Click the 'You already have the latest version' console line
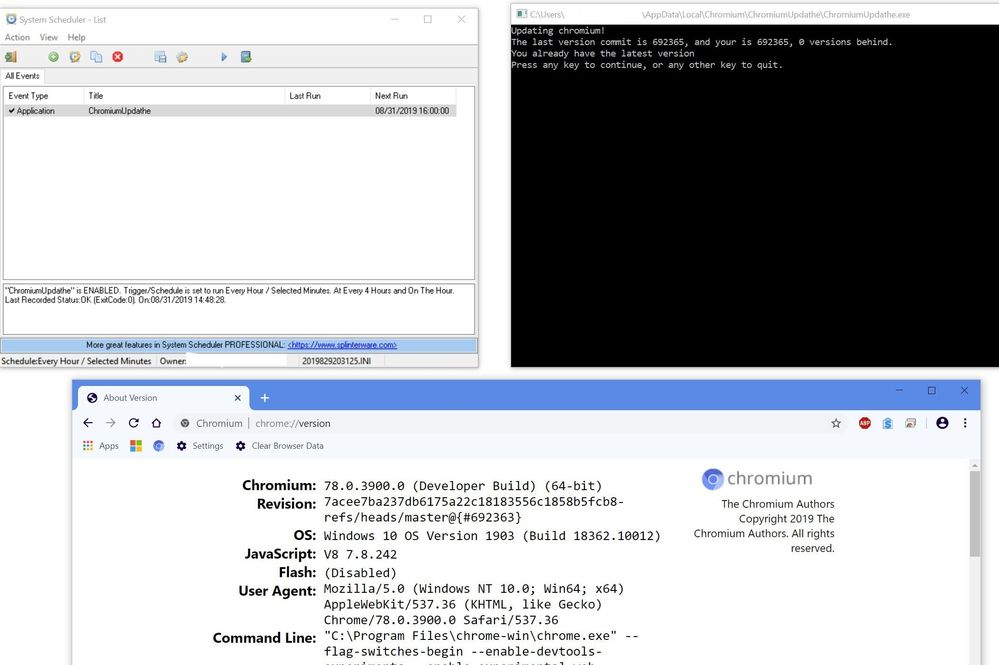999x665 pixels. point(603,54)
